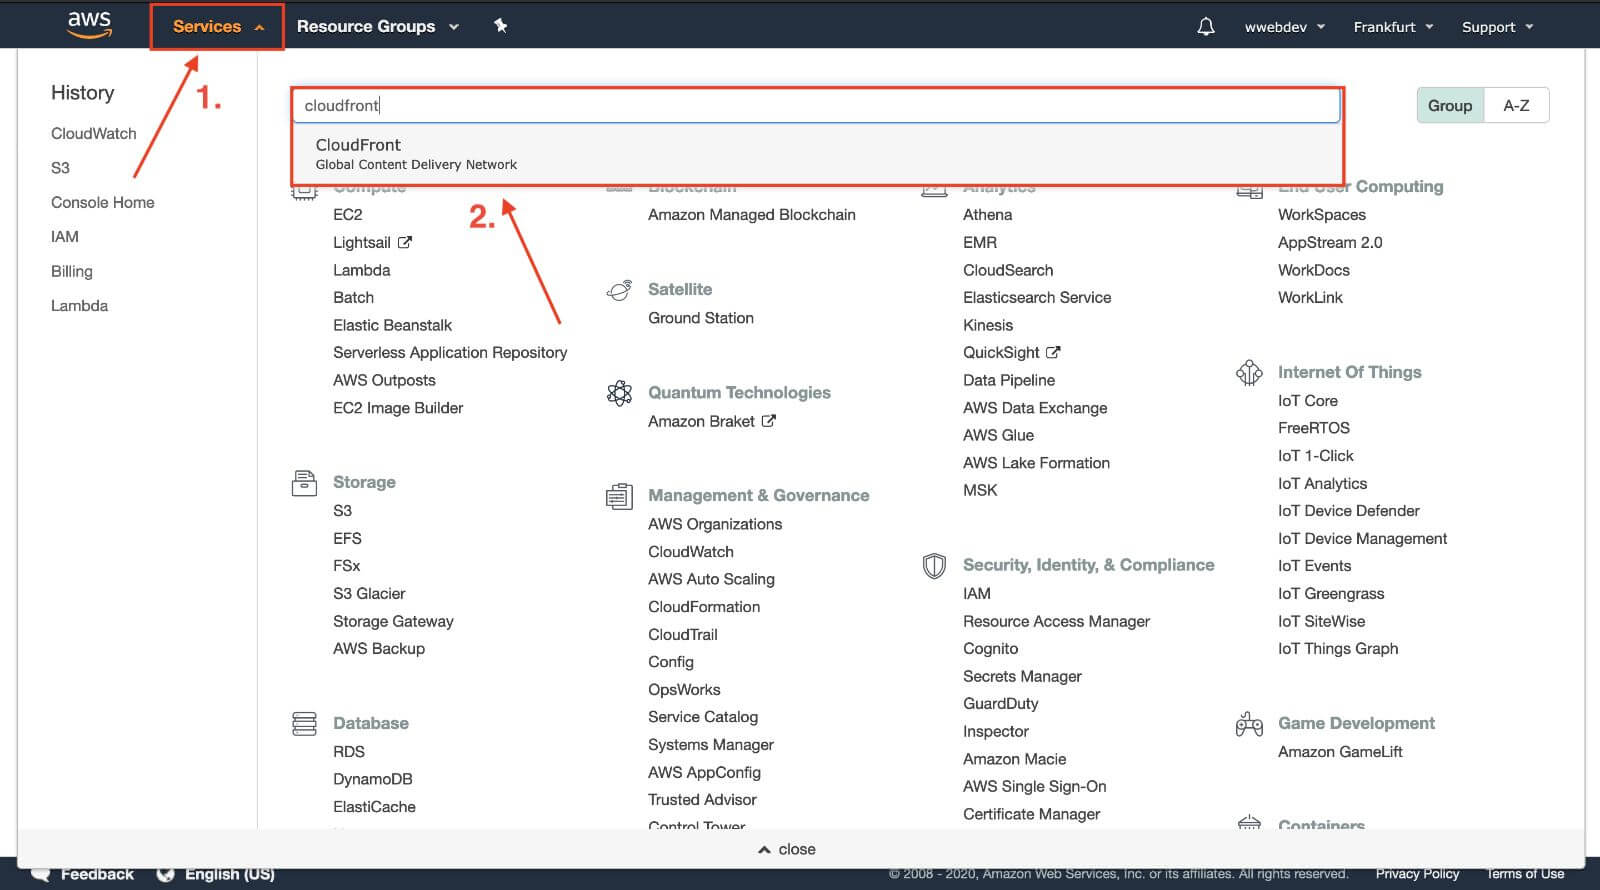Click the Internet Of Things icon
Image resolution: width=1600 pixels, height=890 pixels.
tap(1249, 373)
